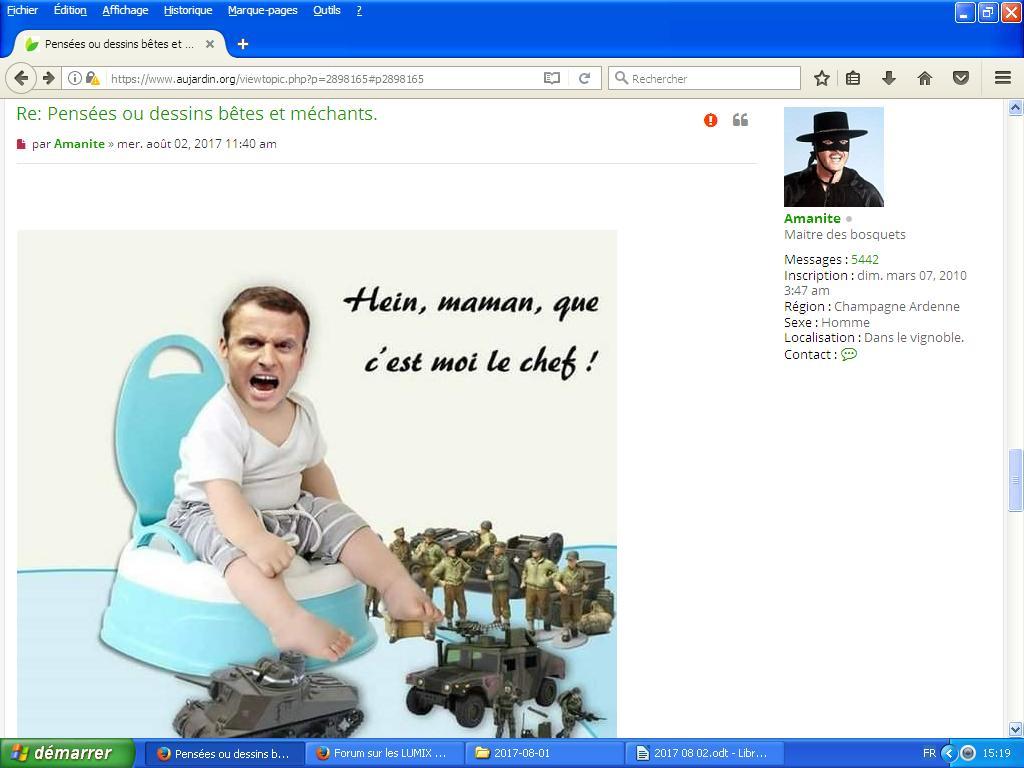
Task: Open the Pocket icon in toolbar
Action: click(960, 78)
